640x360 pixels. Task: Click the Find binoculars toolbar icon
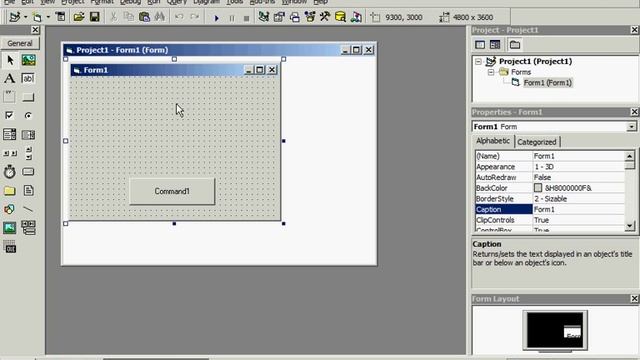pos(160,17)
